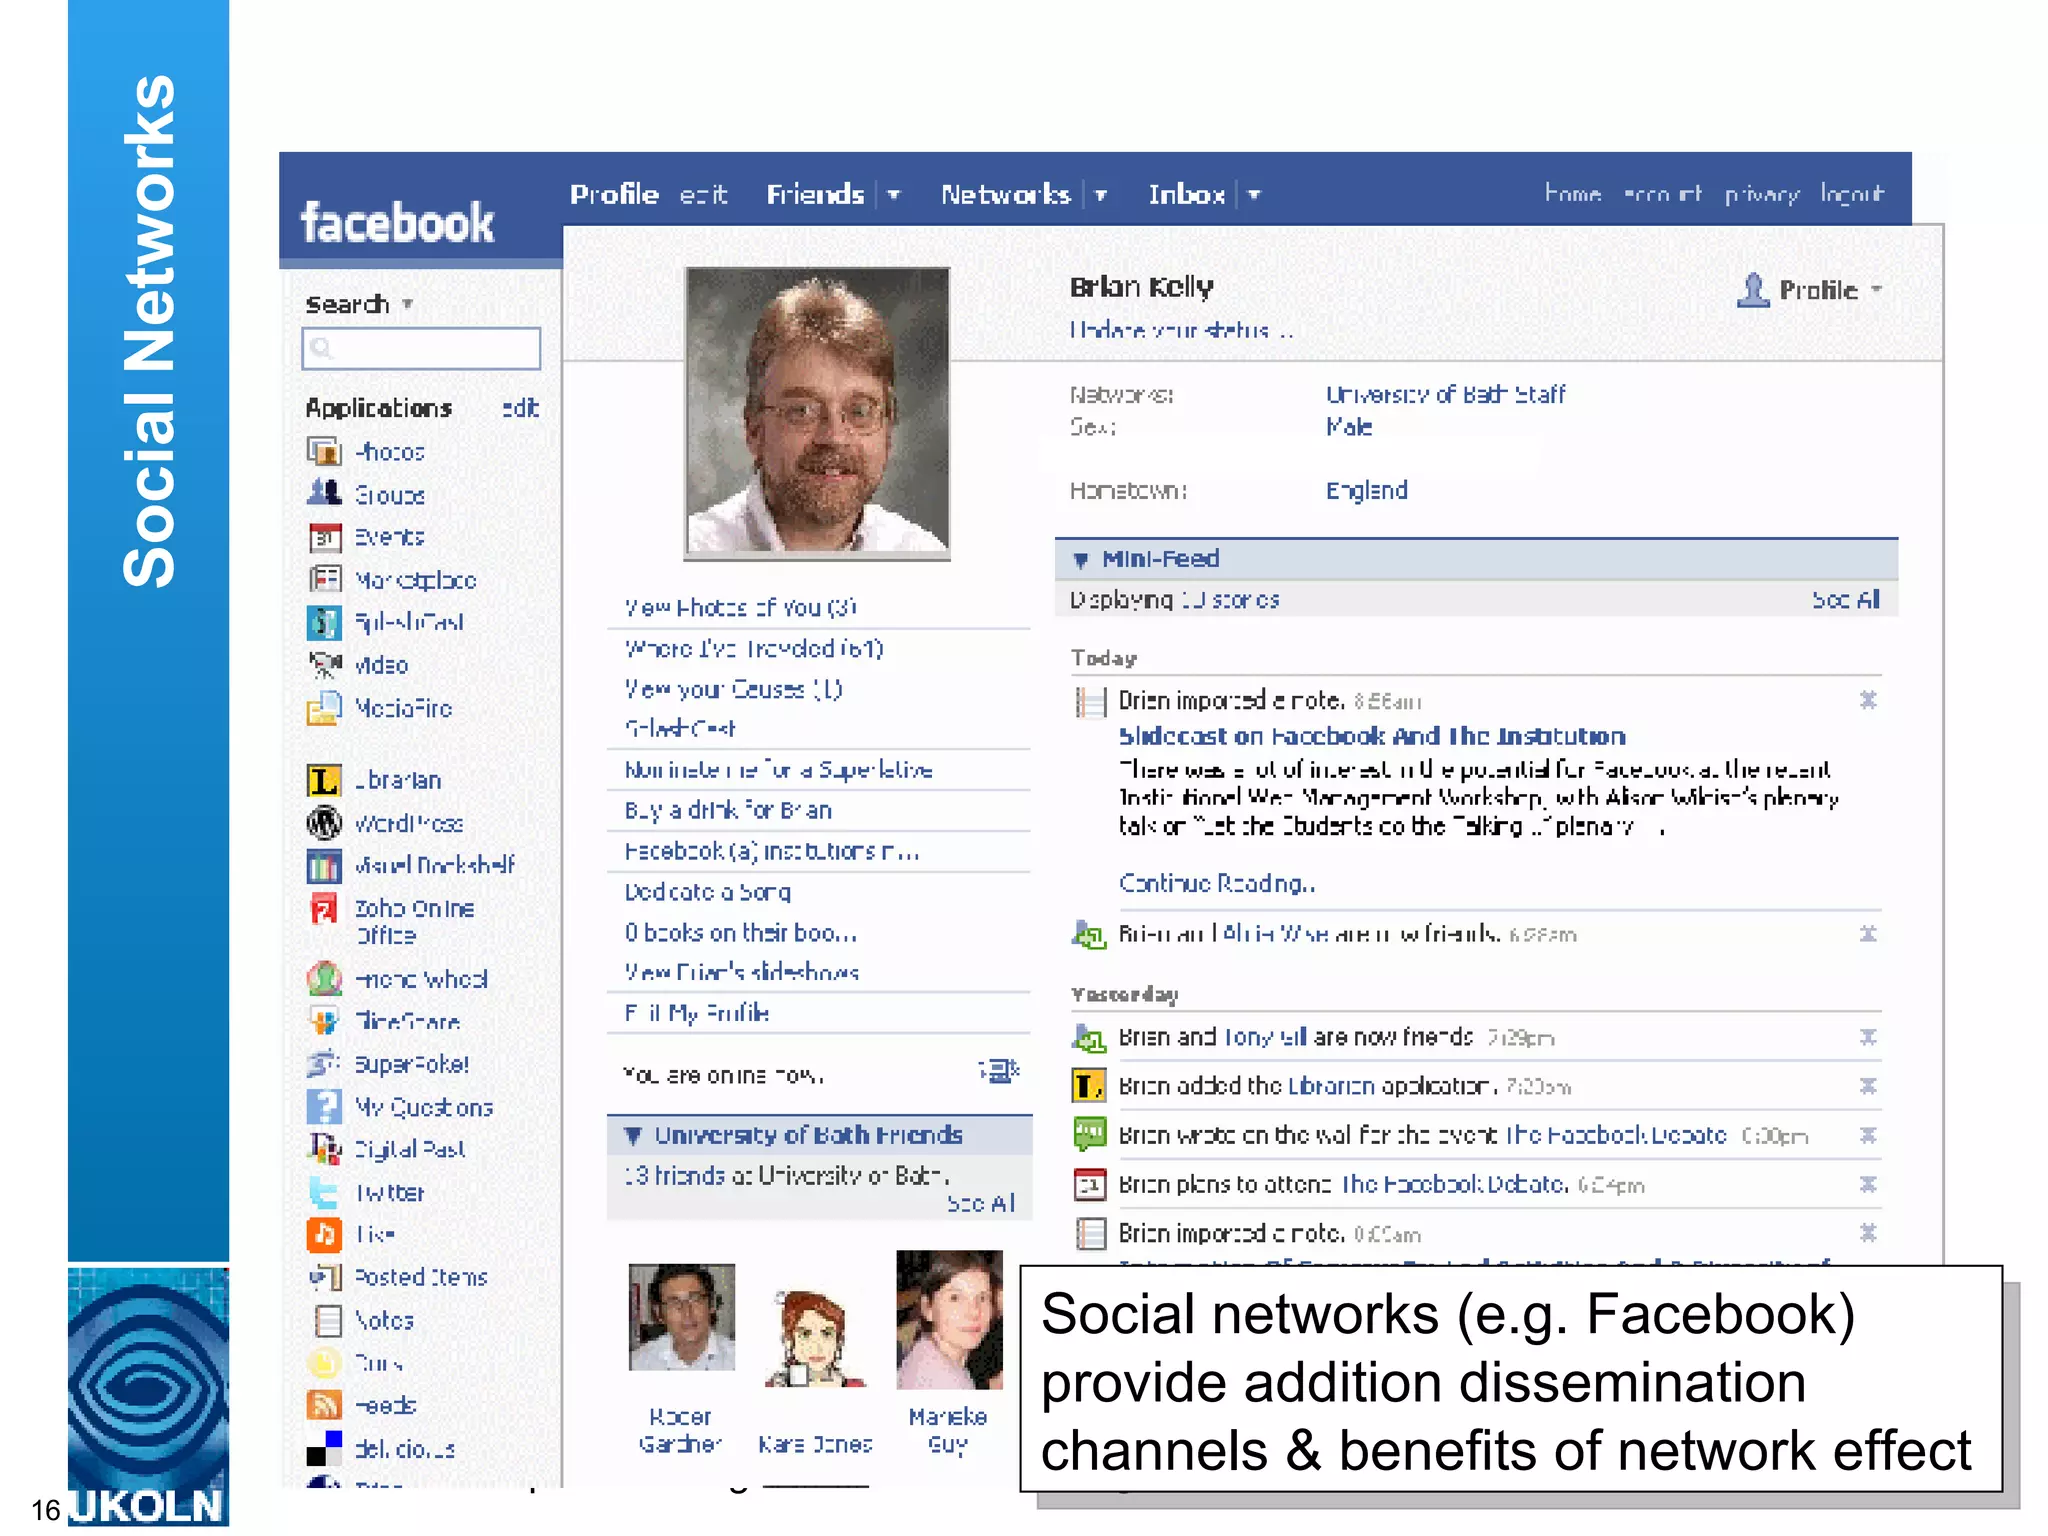
Task: Open the Video application icon
Action: 323,664
